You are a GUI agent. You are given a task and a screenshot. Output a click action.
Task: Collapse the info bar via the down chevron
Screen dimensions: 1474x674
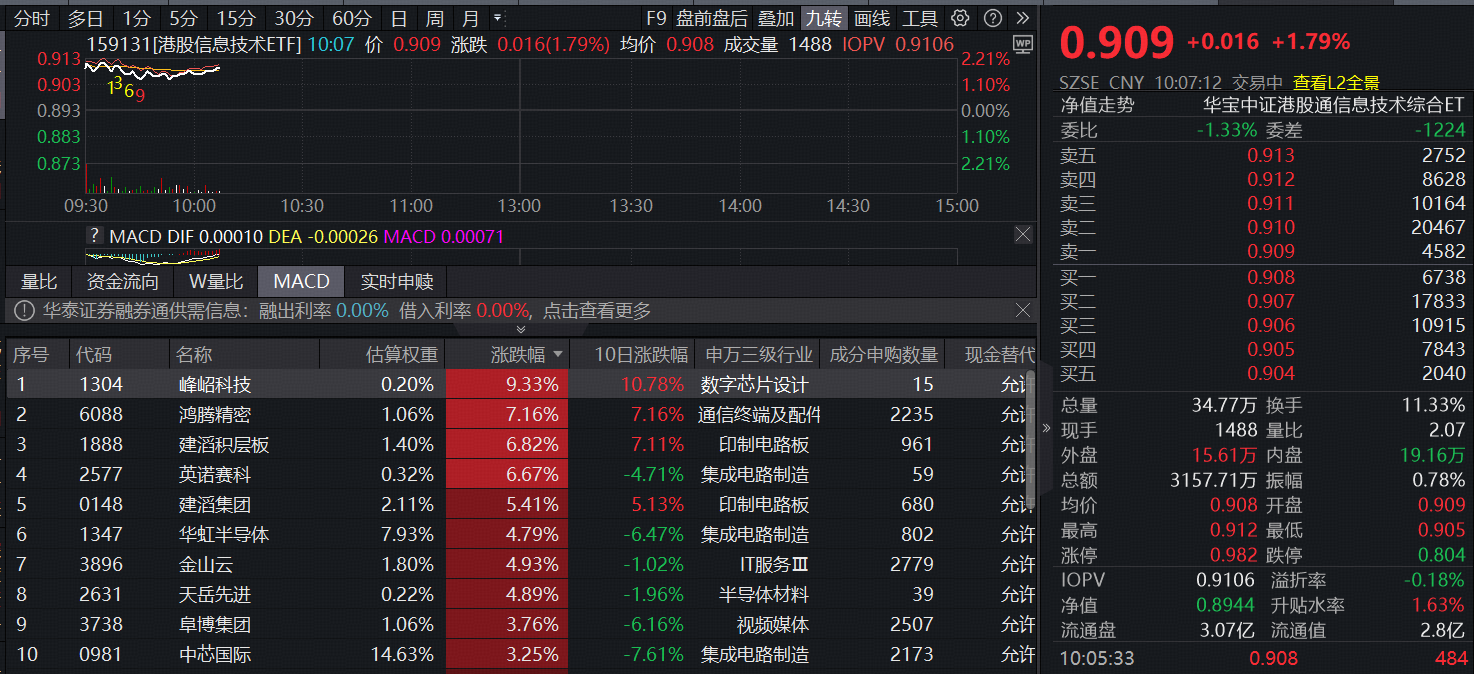(x=521, y=328)
